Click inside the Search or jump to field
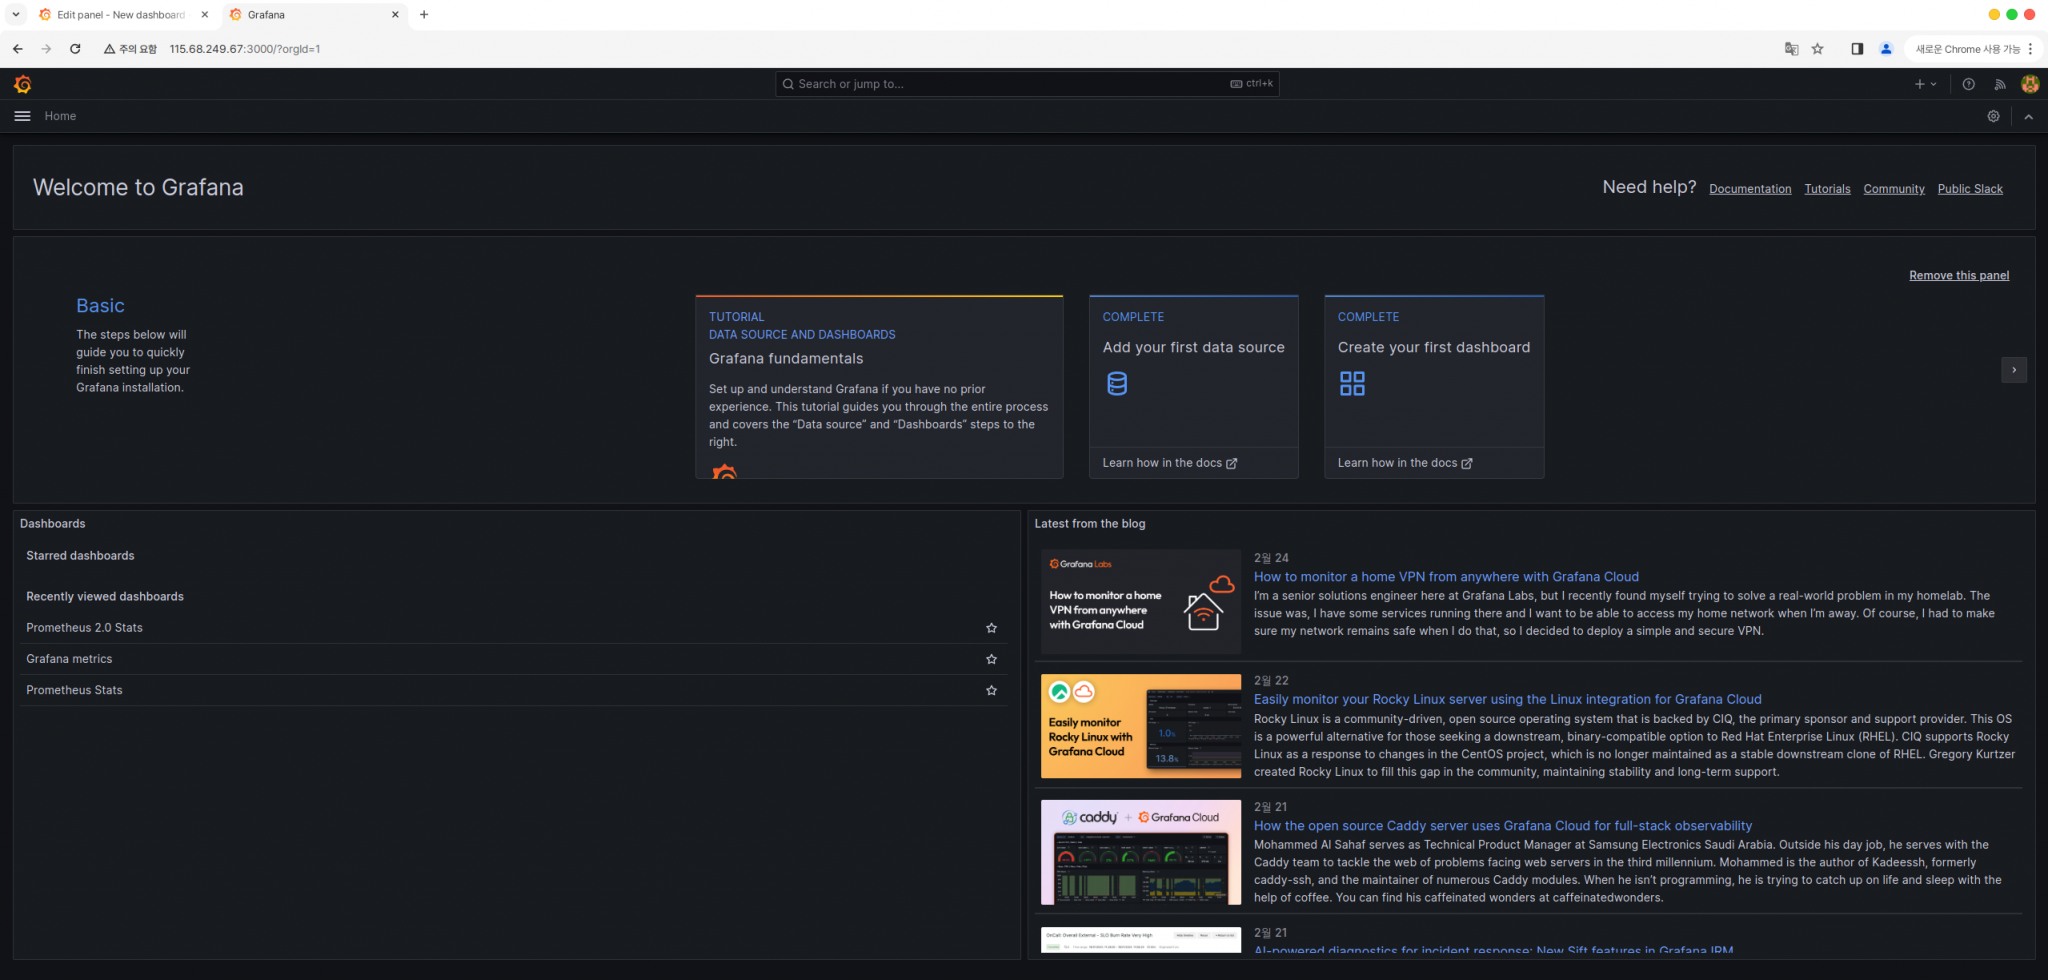The height and width of the screenshot is (980, 2048). pos(1025,84)
